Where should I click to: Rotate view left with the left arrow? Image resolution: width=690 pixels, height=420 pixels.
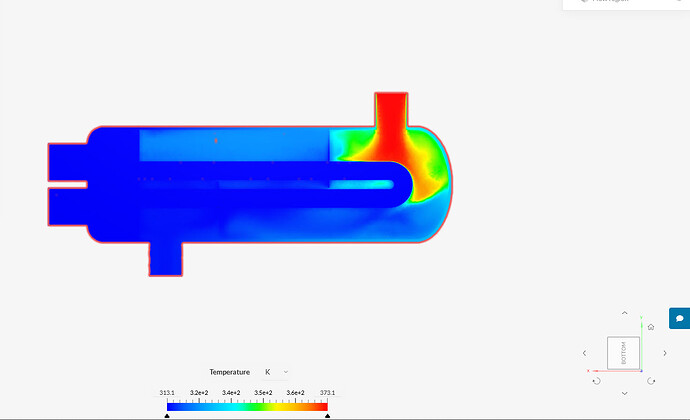584,353
